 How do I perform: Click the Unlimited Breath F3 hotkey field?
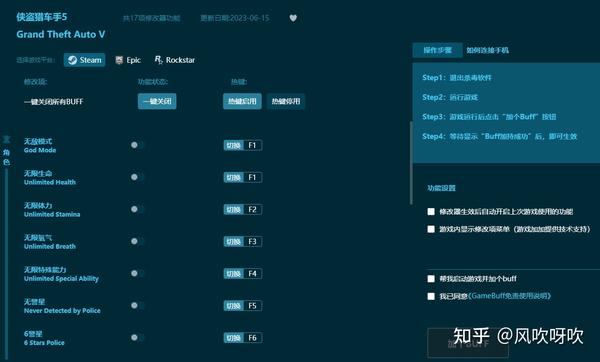click(243, 242)
